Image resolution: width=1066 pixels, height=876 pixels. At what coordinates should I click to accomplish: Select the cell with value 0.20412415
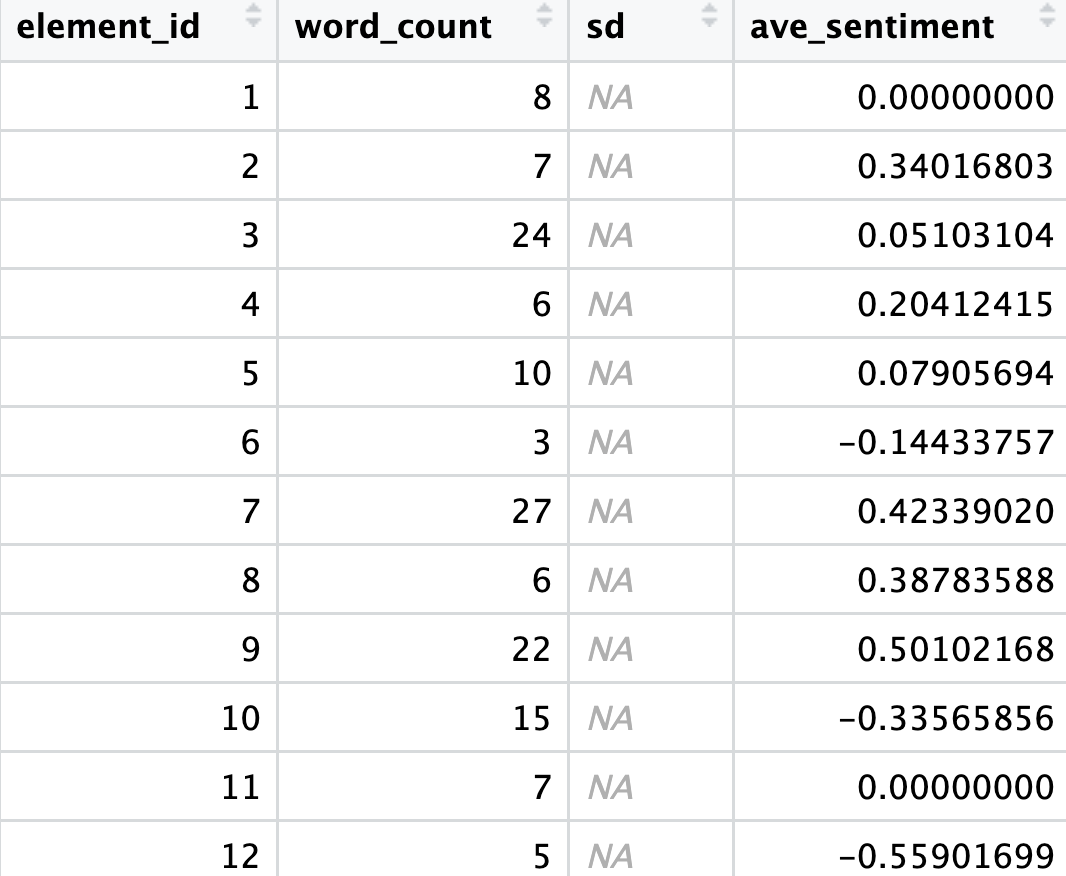pyautogui.click(x=955, y=304)
